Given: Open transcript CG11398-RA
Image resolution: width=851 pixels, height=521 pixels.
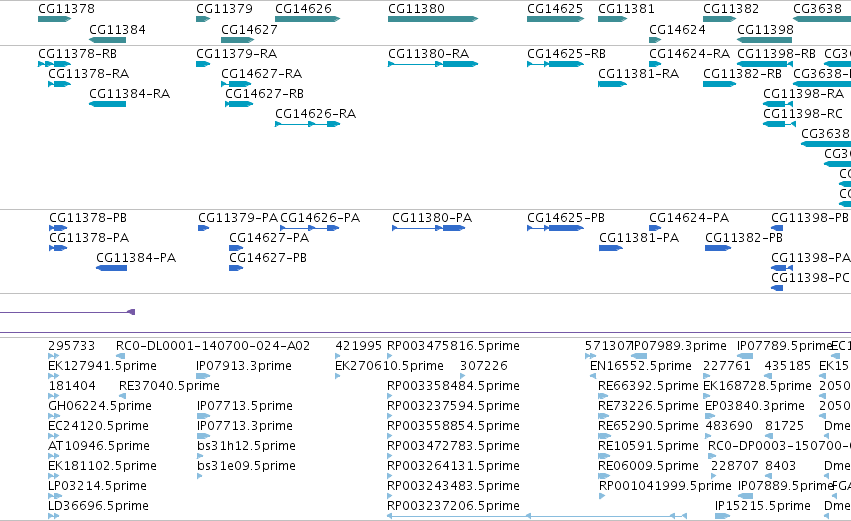Looking at the screenshot, I should [x=804, y=94].
